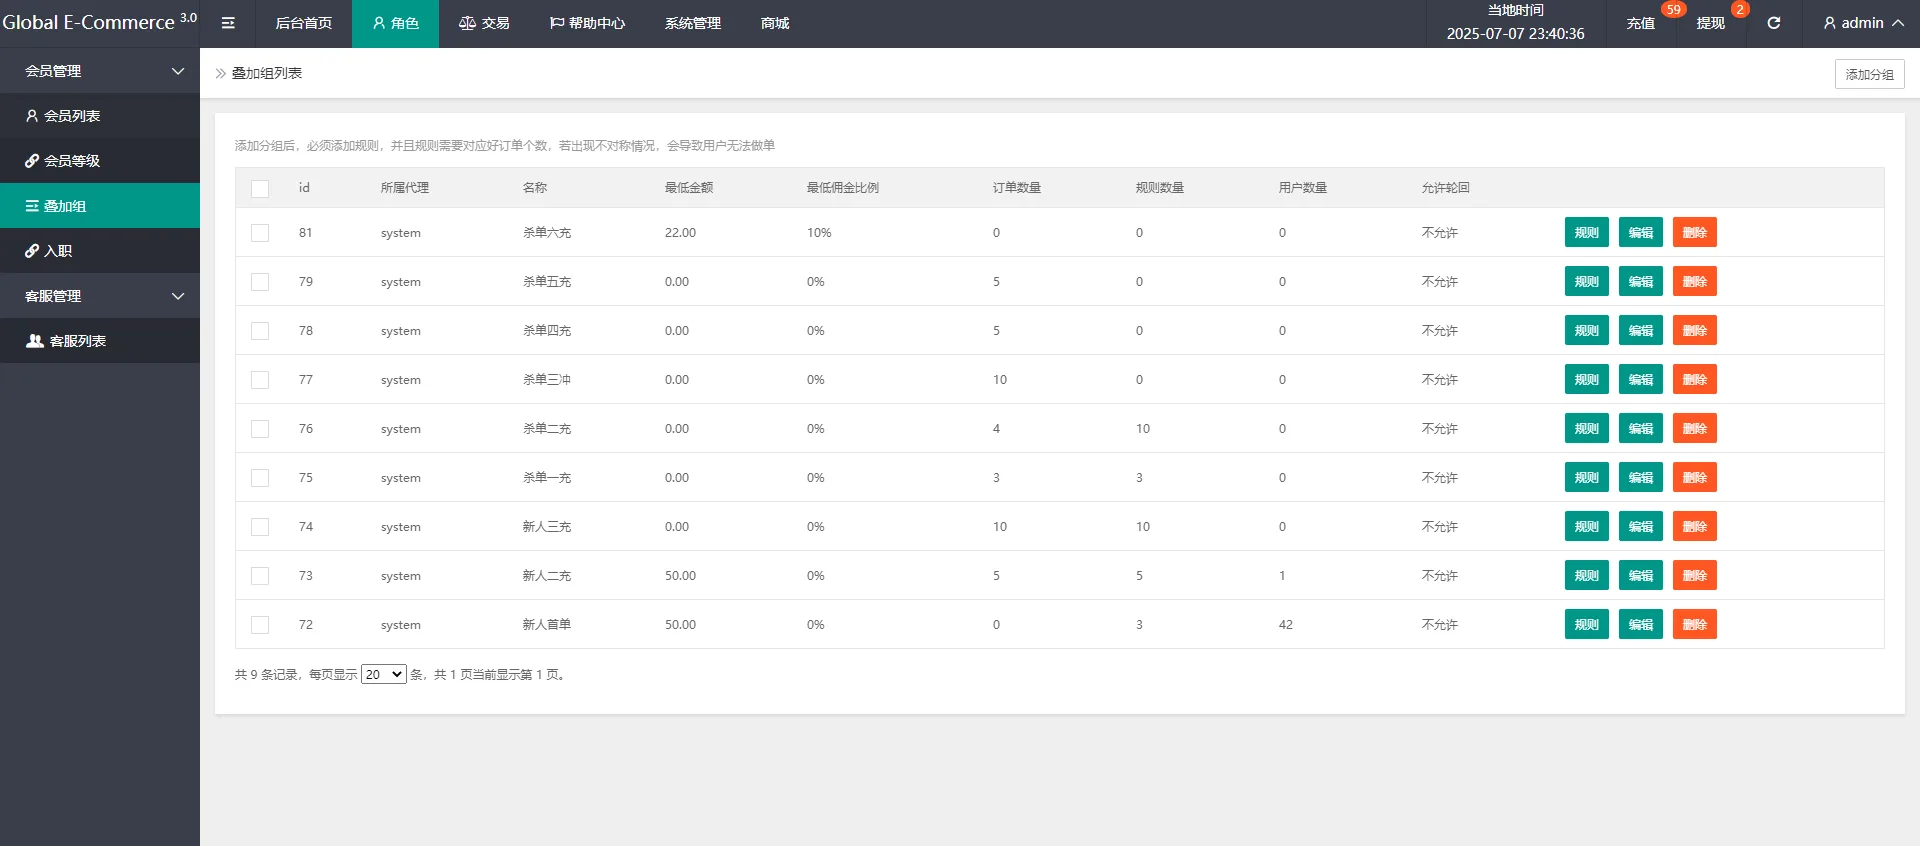Switch to the 交易 top menu

pos(484,23)
